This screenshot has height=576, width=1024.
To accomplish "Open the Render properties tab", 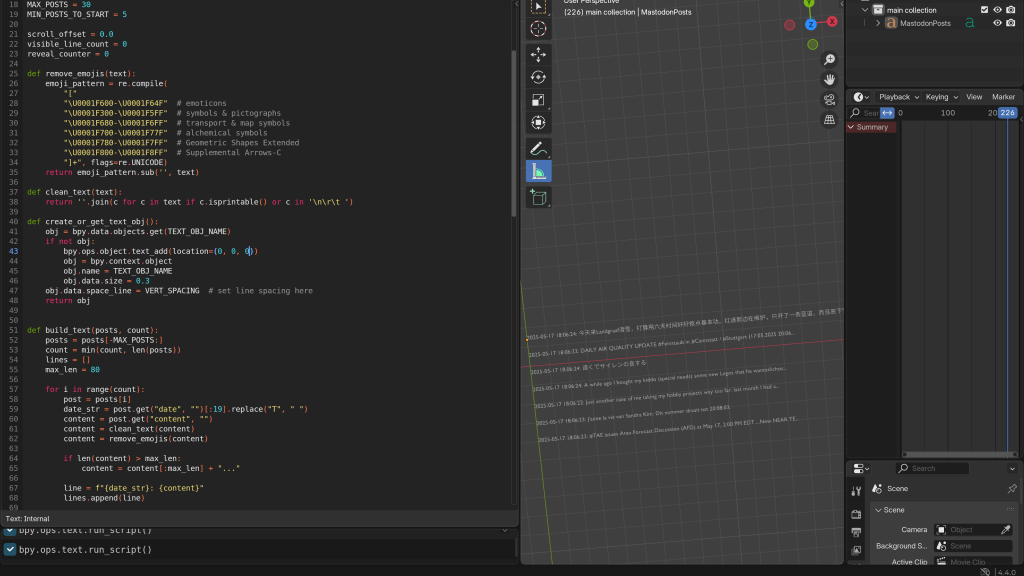I will point(856,515).
